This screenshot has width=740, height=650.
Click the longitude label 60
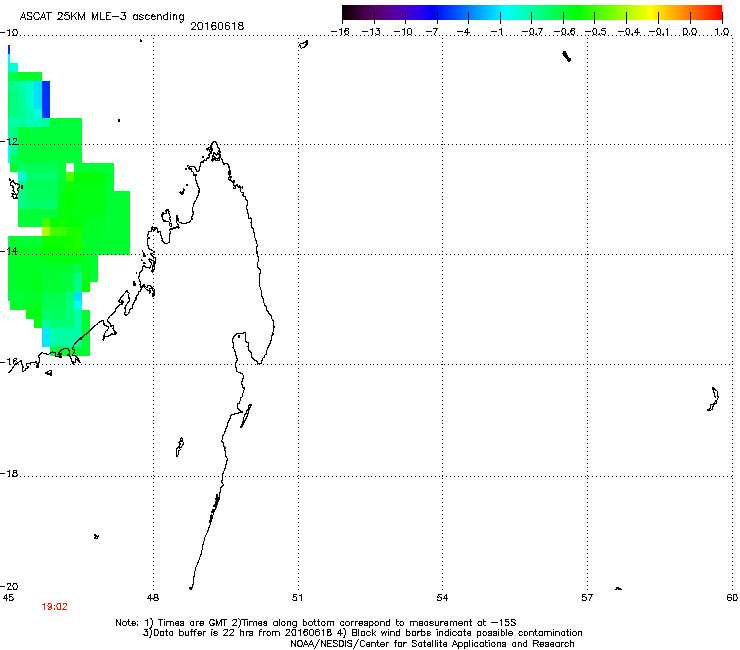point(732,598)
